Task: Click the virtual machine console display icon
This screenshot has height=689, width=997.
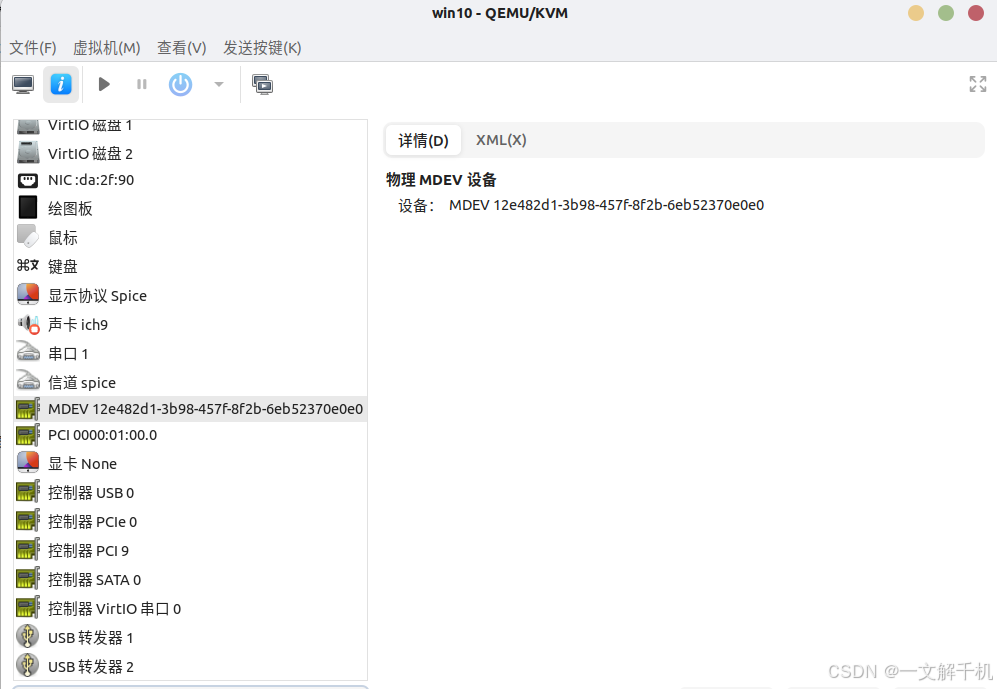Action: pos(22,84)
